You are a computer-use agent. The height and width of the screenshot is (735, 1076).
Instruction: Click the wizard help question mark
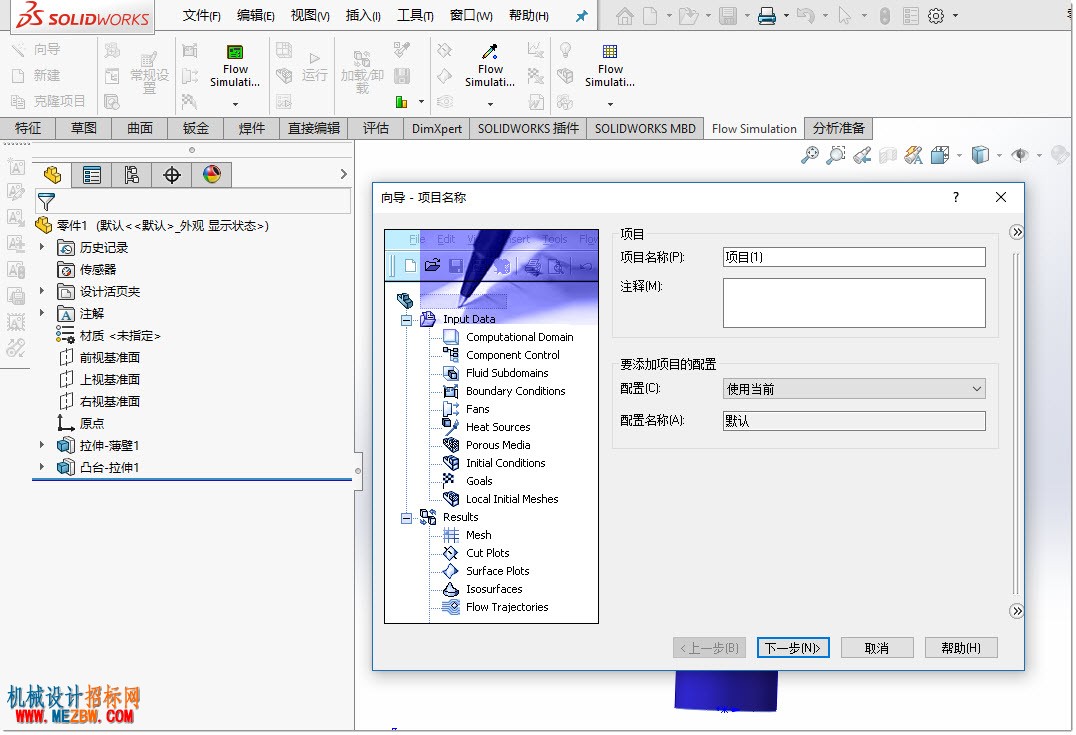coord(955,198)
